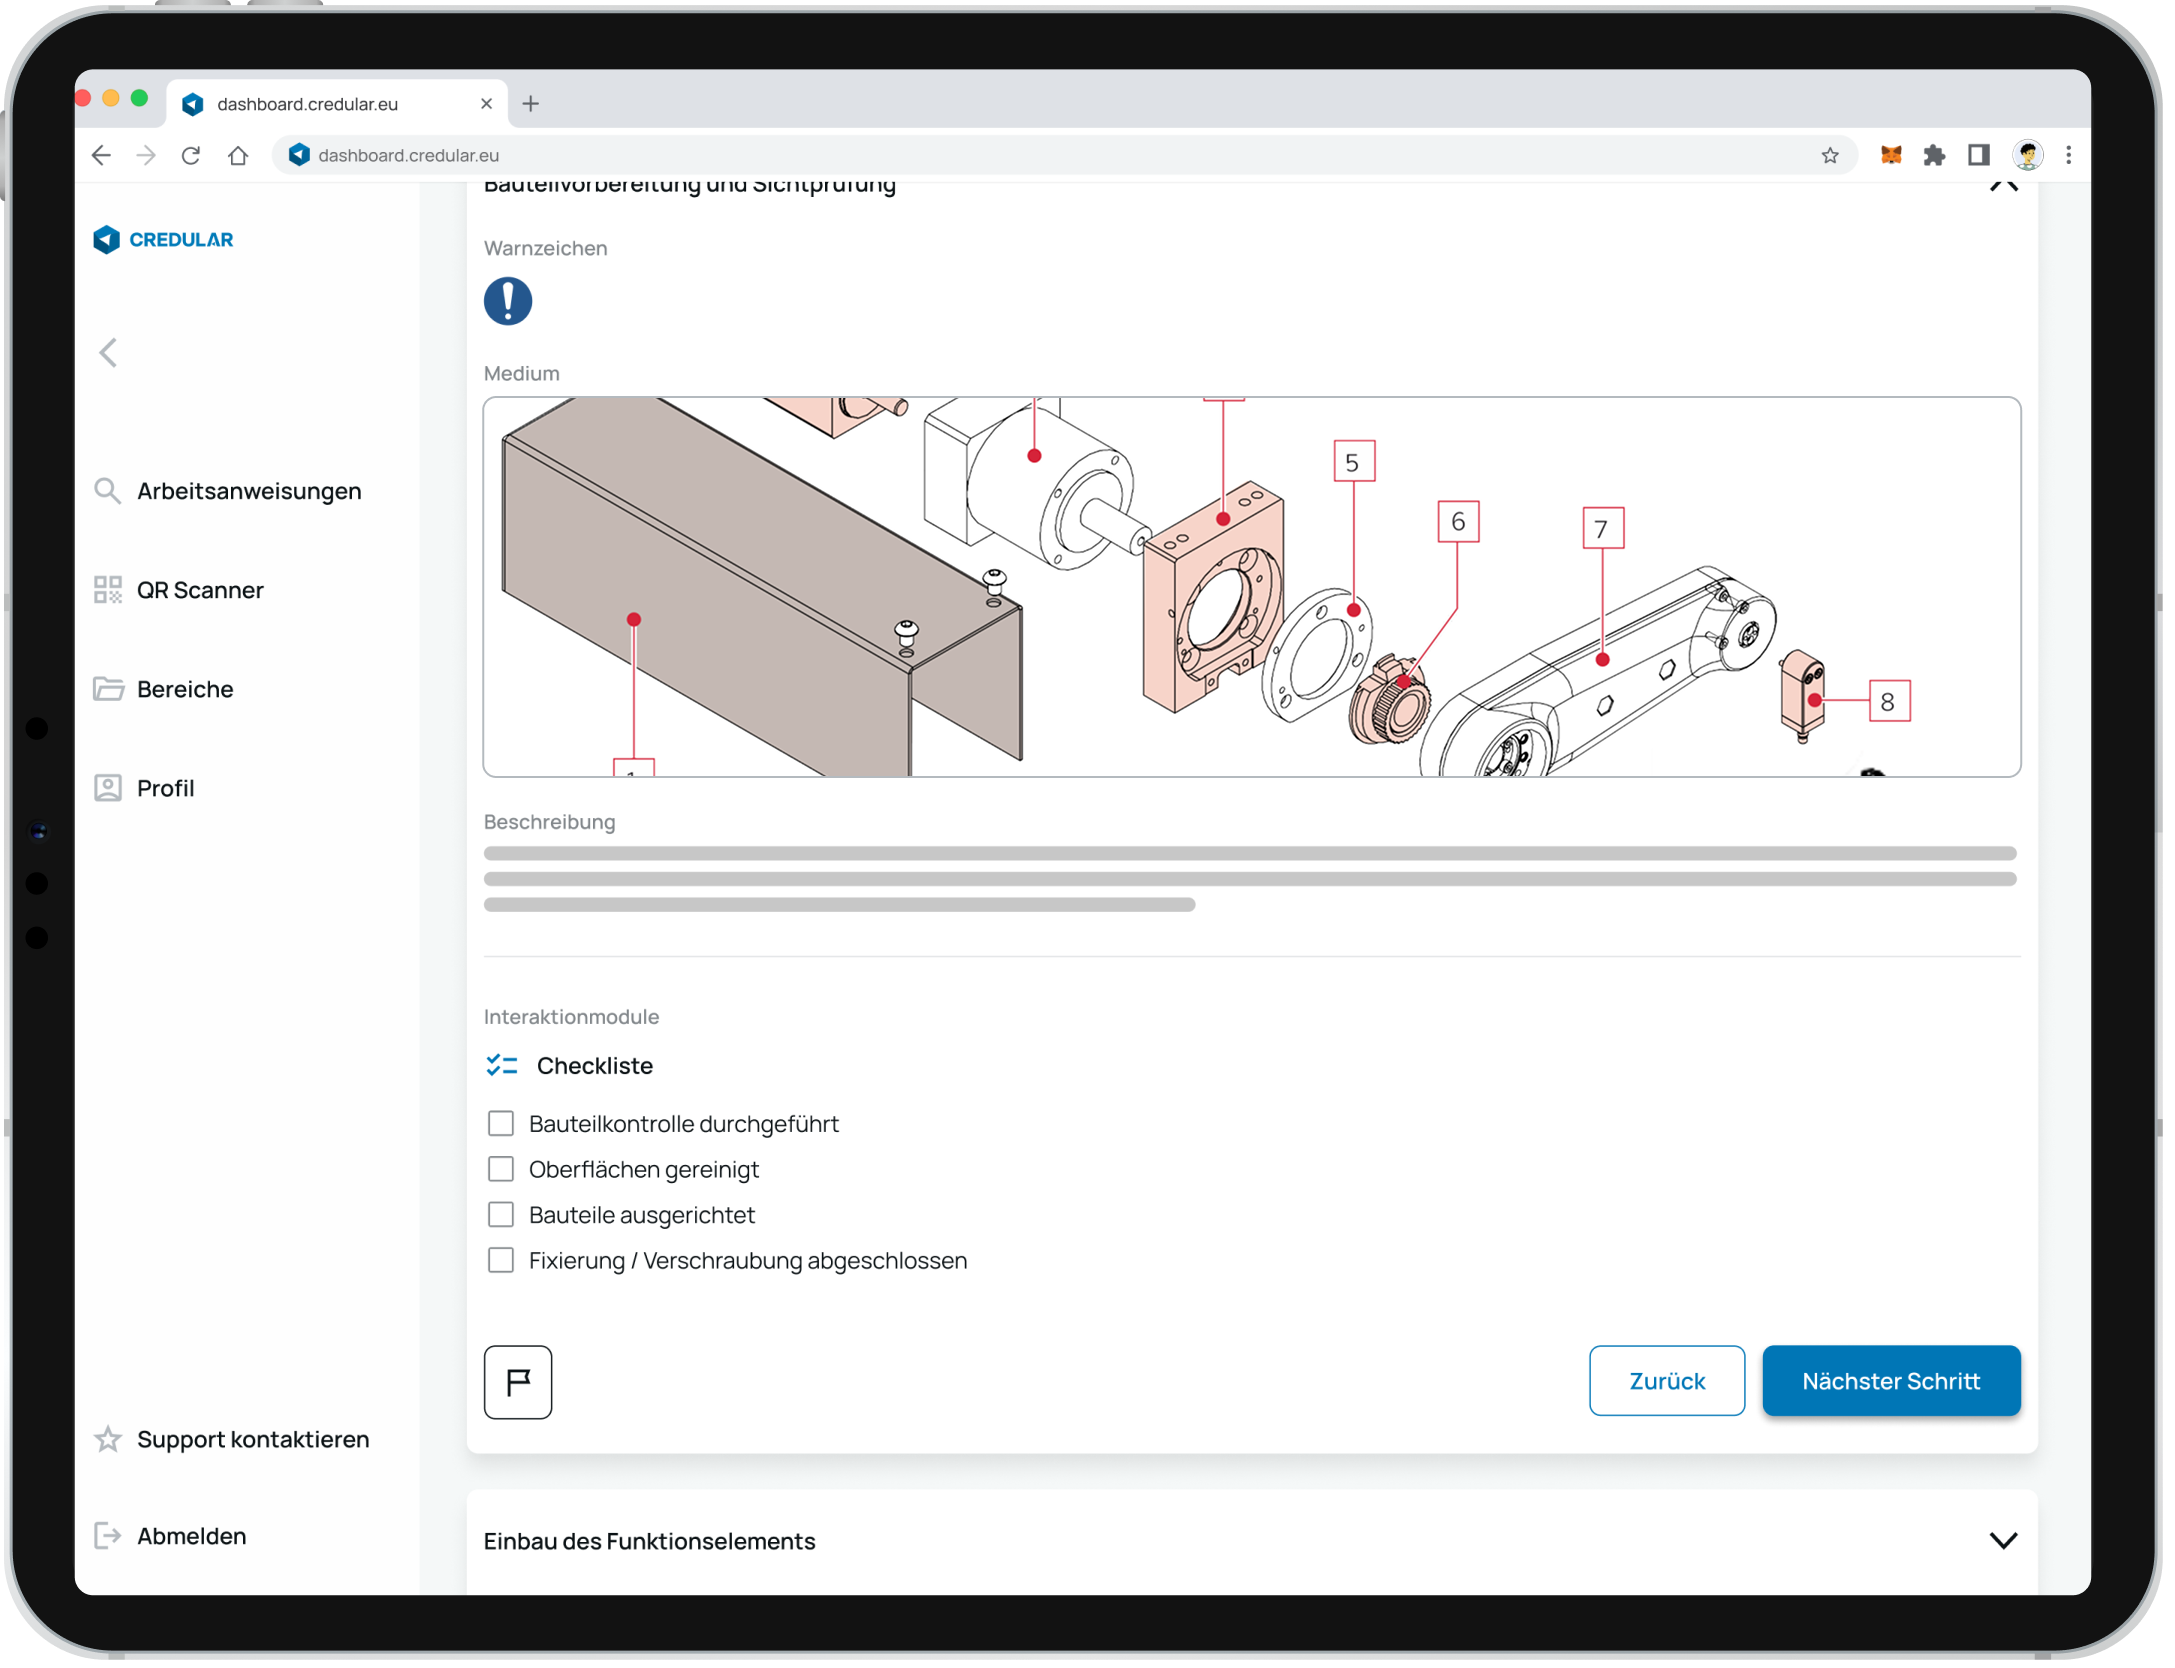This screenshot has height=1668, width=2175.
Task: Click the blue exclamation warning sign
Action: click(x=508, y=301)
